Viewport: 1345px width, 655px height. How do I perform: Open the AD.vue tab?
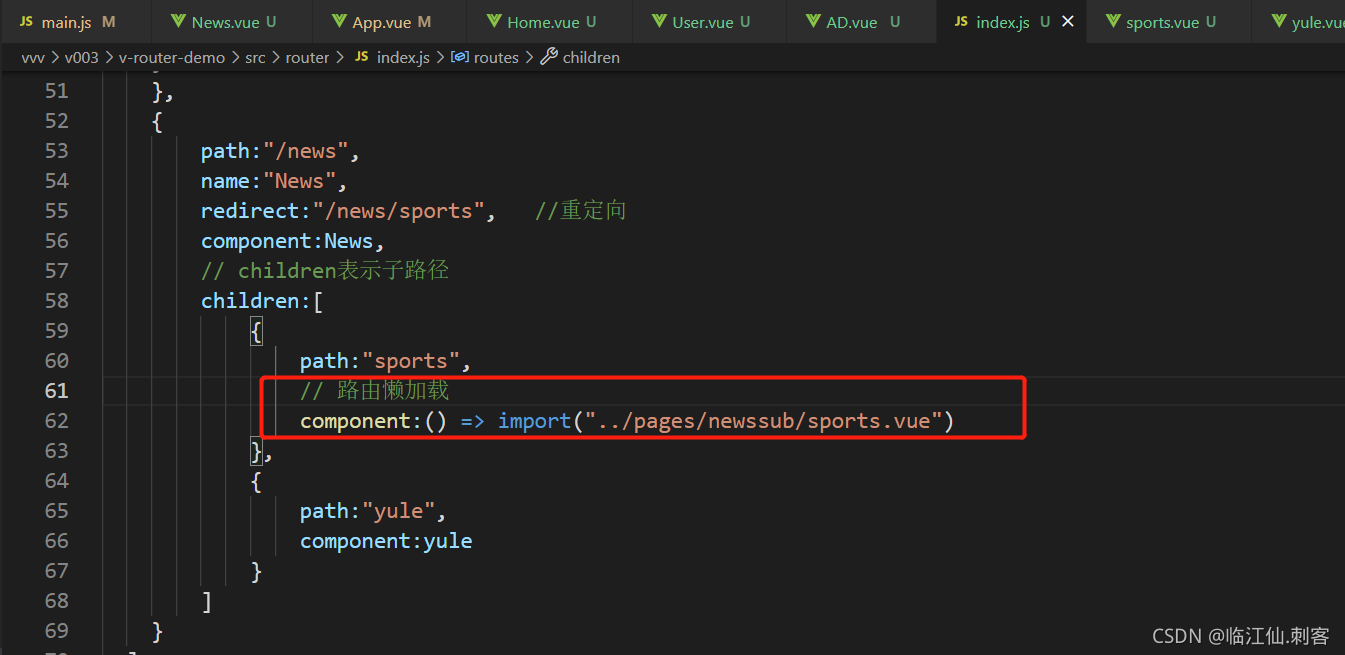click(862, 22)
